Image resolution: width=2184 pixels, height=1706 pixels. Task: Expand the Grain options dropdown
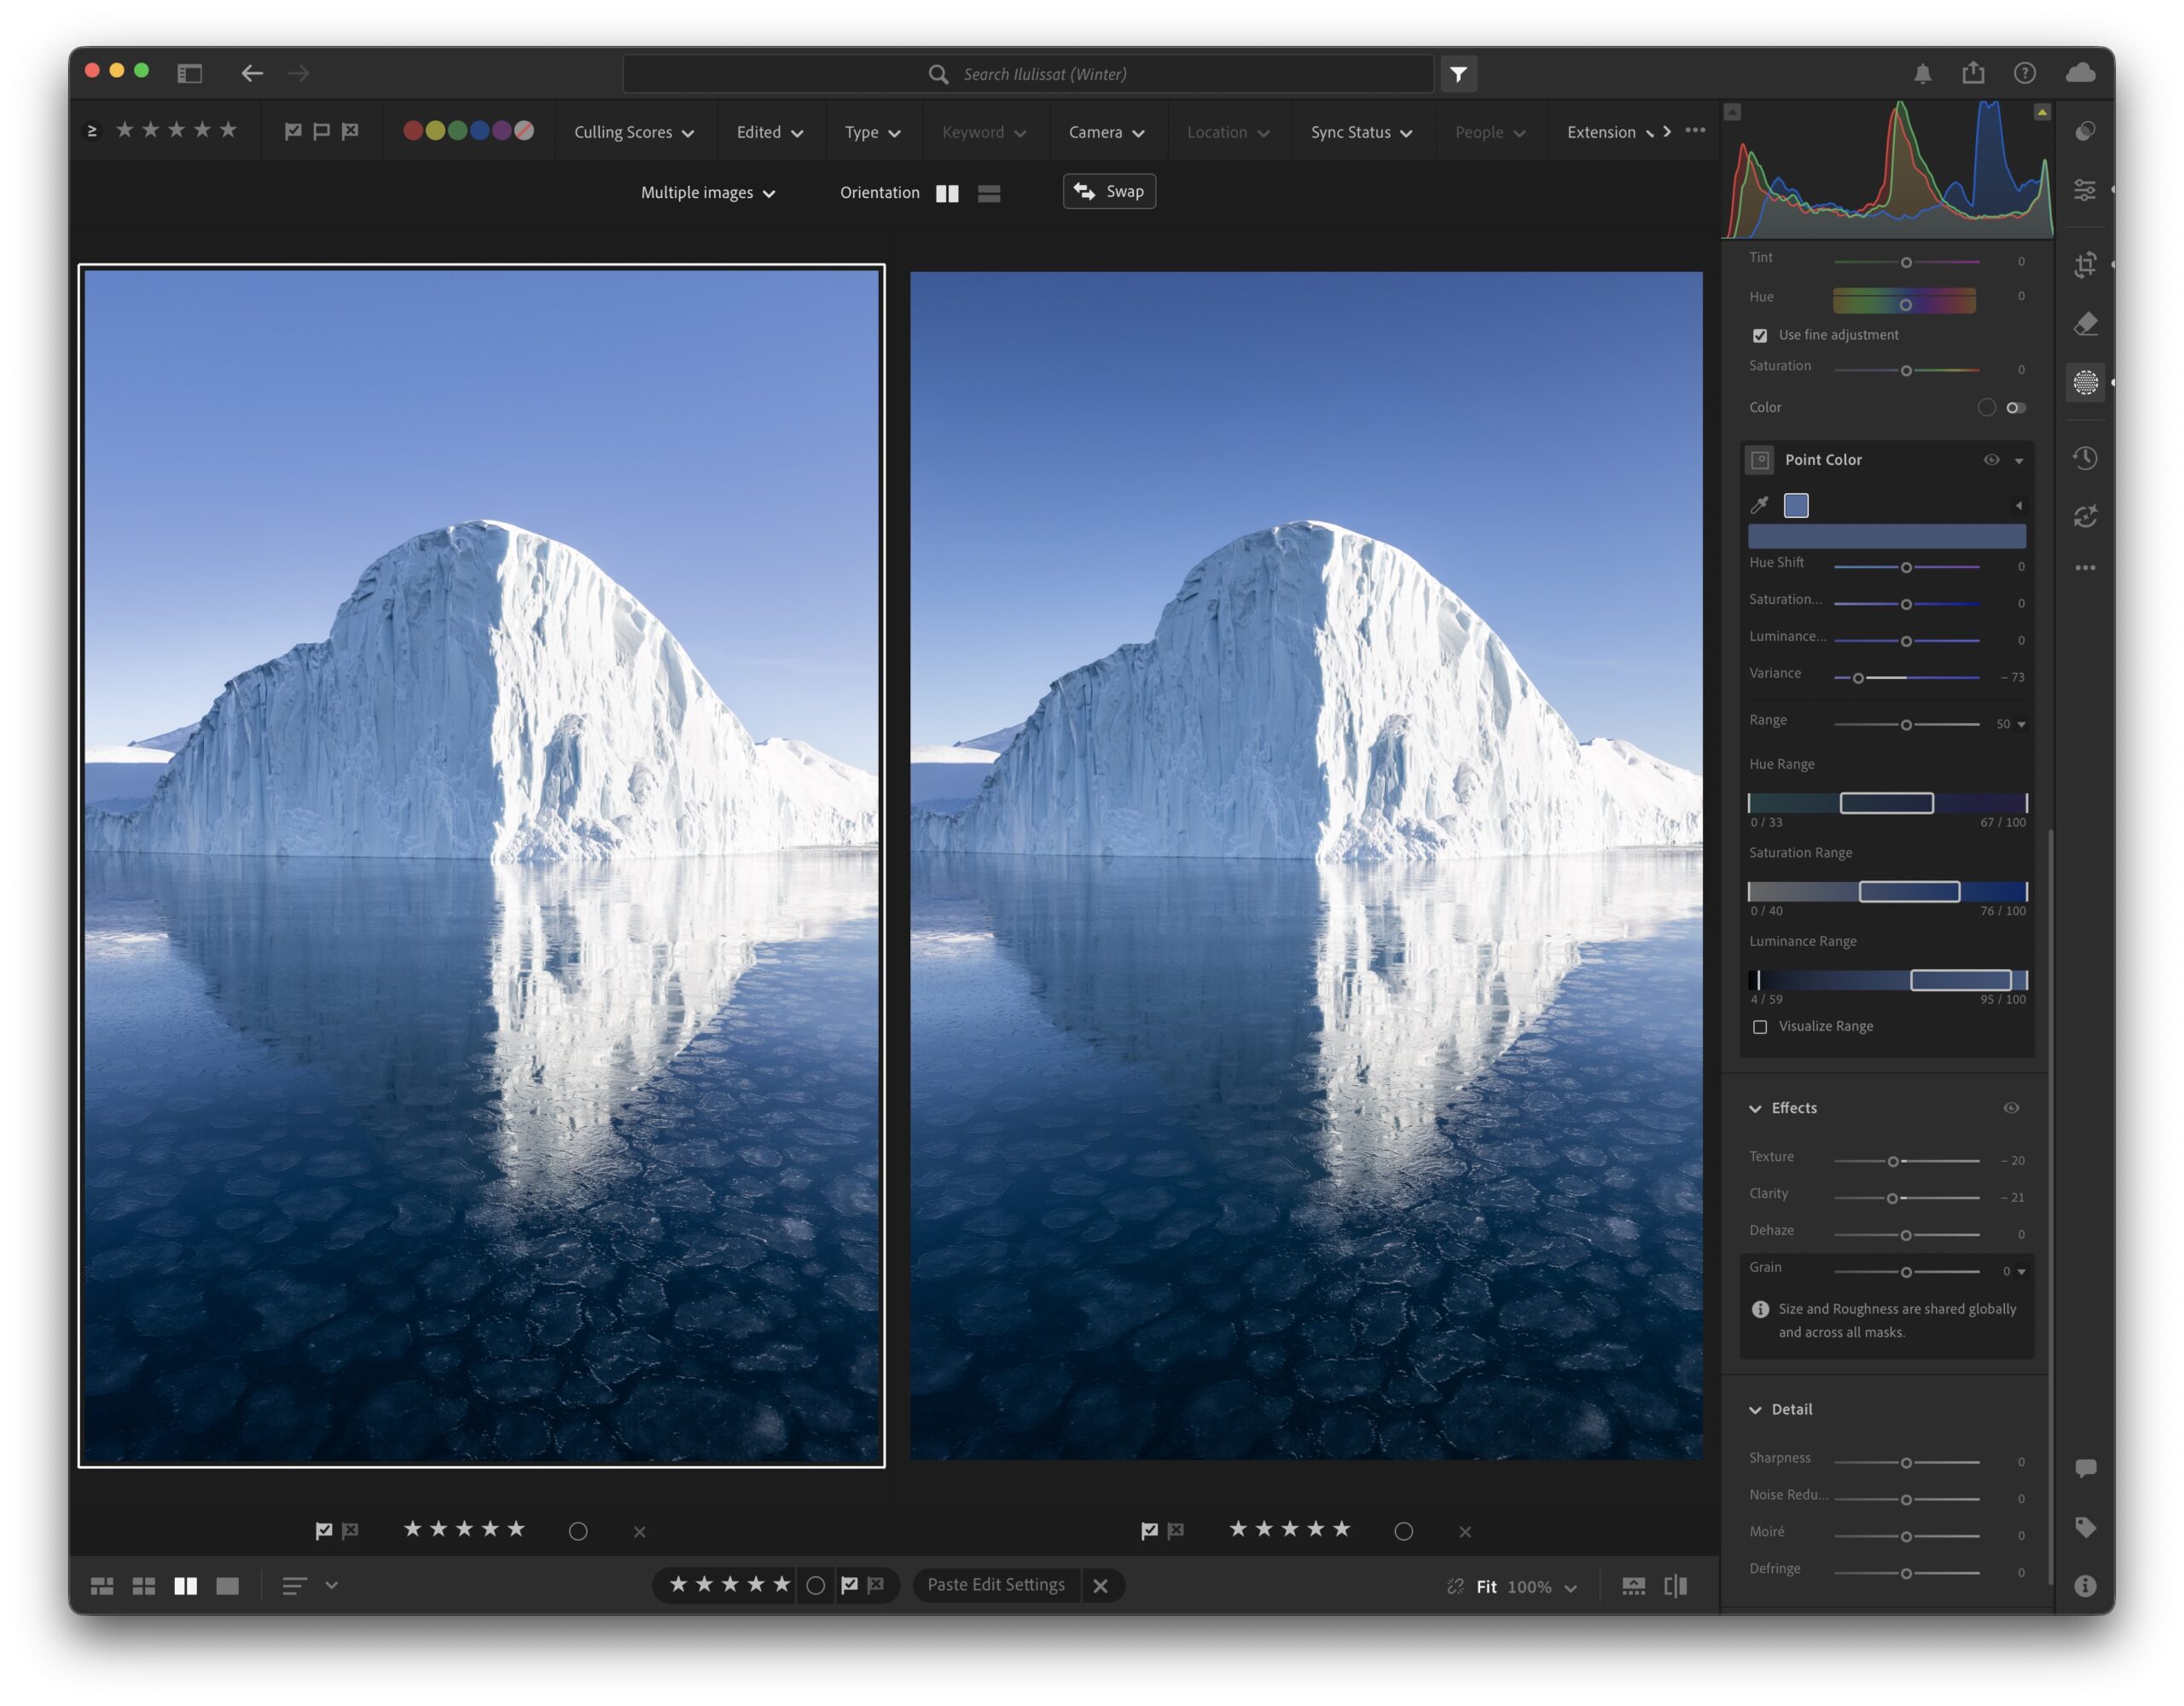2022,1270
